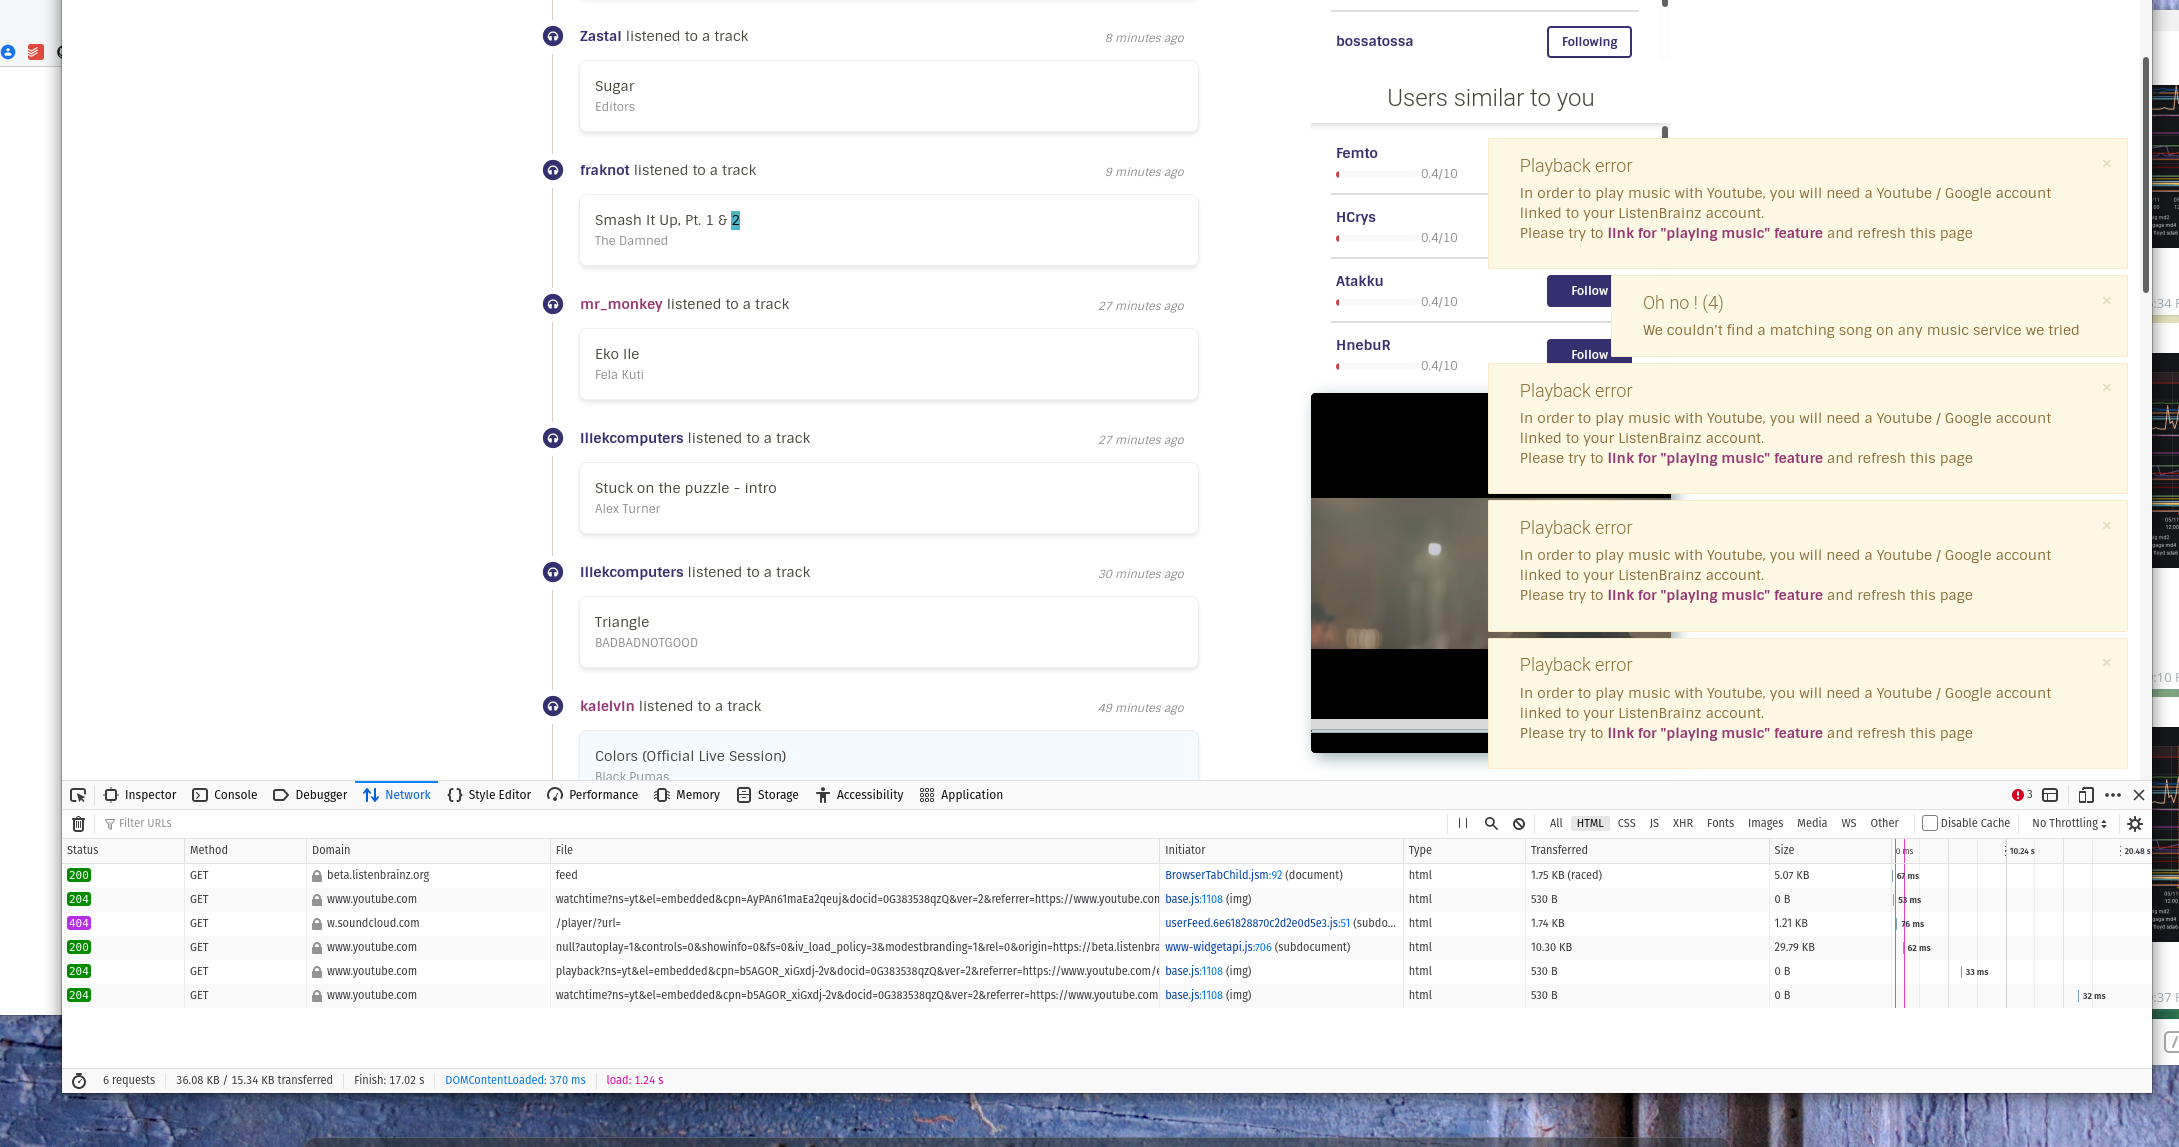Switch to the Console tab
Viewport: 2179px width, 1147px height.
[x=225, y=795]
